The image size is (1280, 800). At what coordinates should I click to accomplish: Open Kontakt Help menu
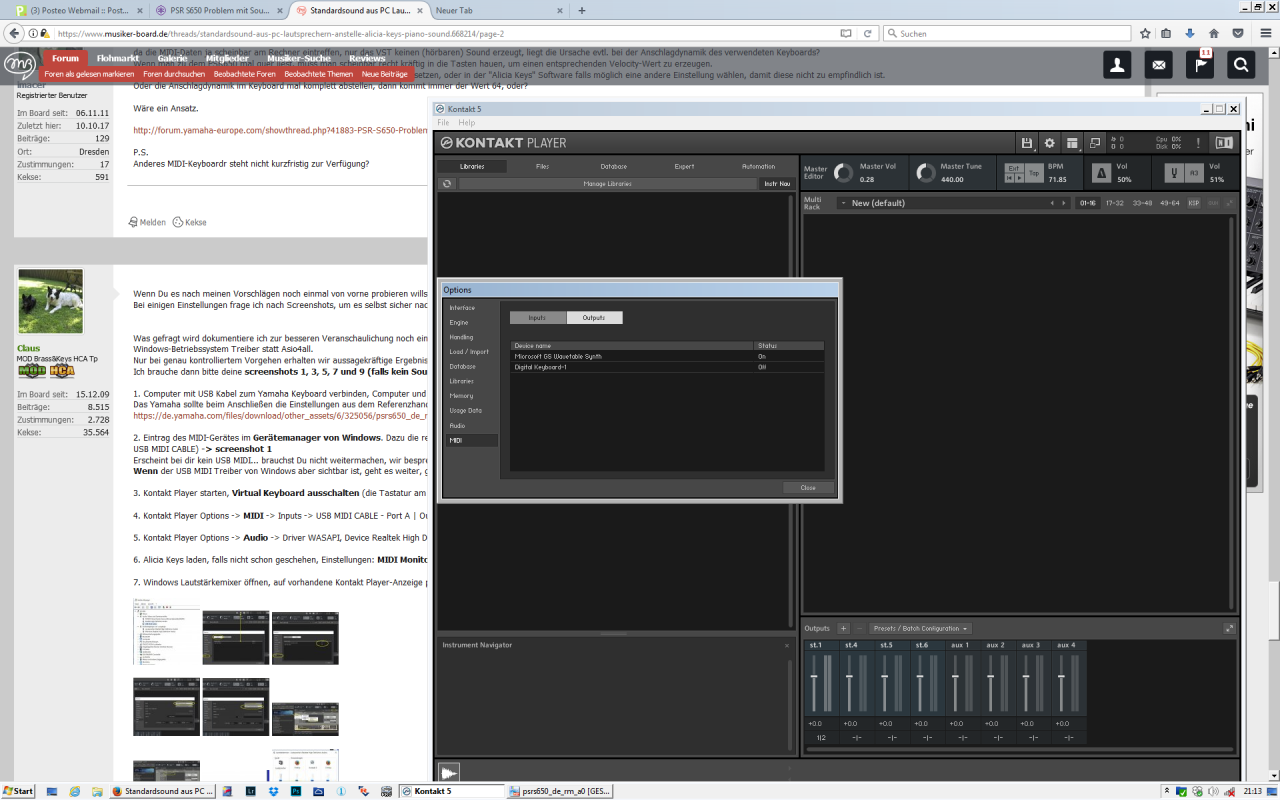click(x=467, y=123)
